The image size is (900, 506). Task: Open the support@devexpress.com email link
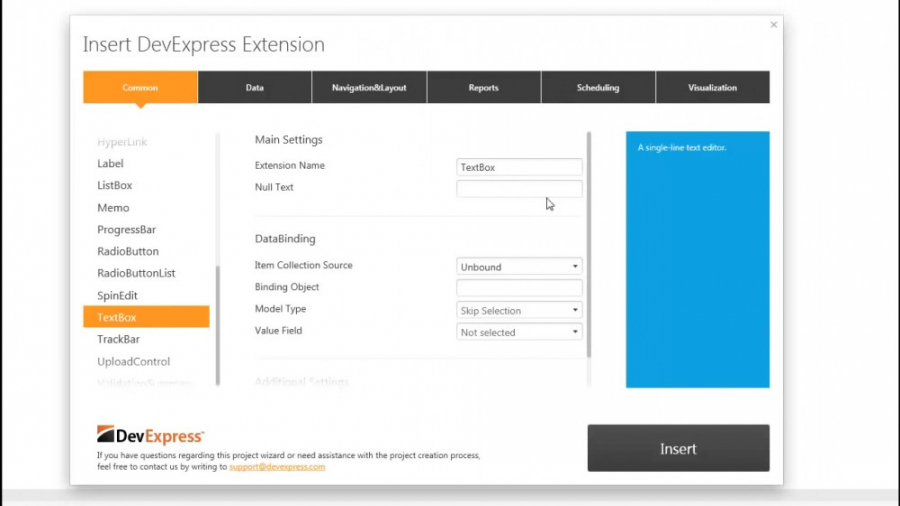(x=277, y=467)
